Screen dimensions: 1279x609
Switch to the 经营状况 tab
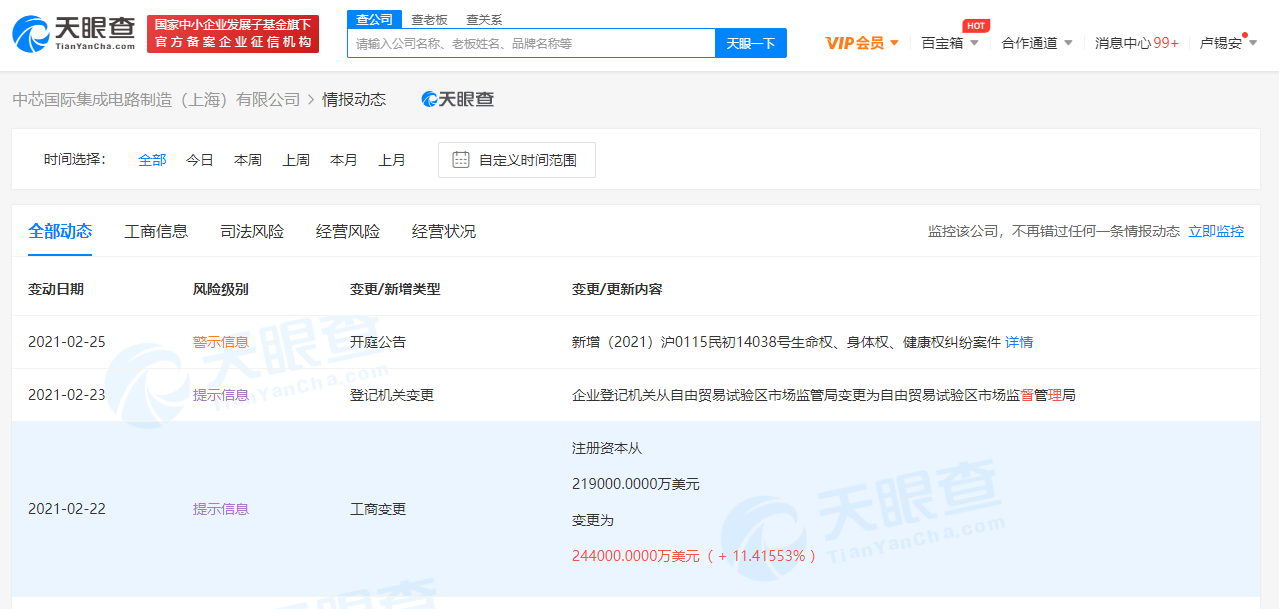444,231
